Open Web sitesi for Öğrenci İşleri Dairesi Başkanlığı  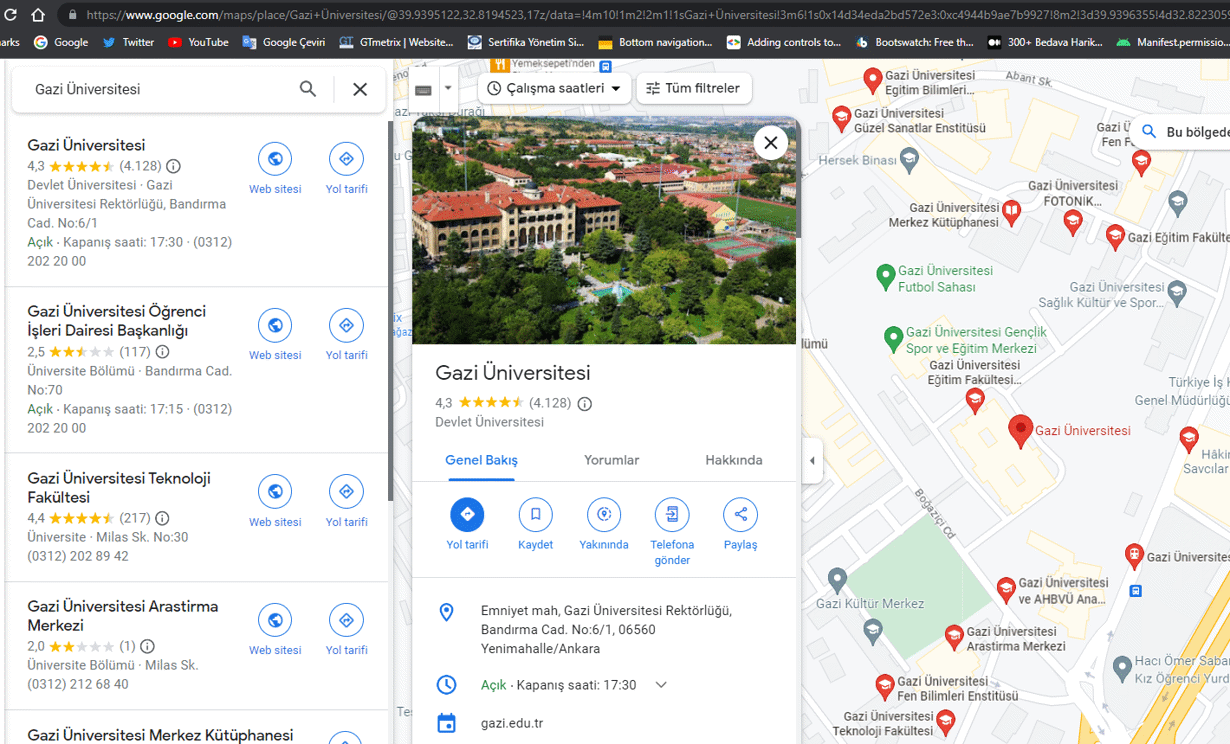[275, 335]
